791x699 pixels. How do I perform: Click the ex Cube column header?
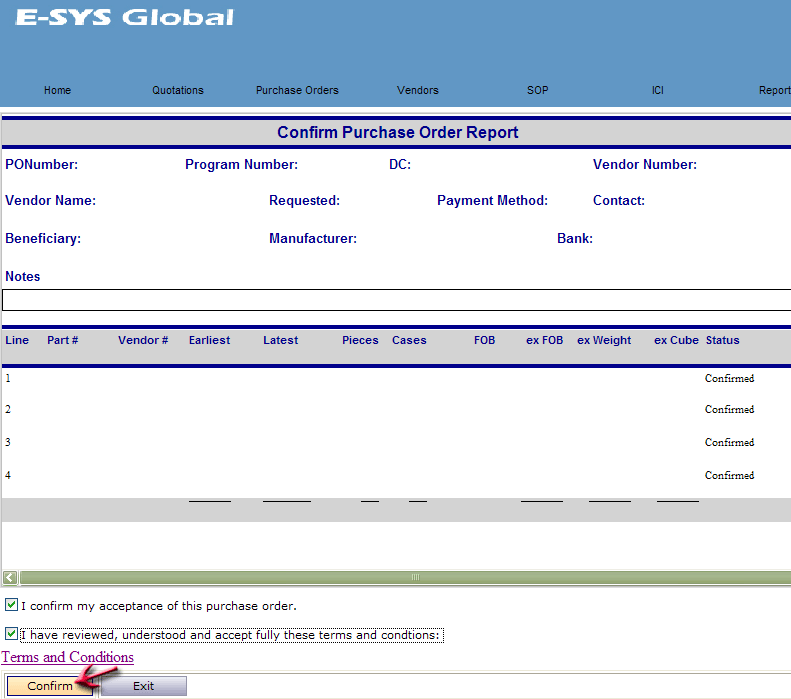coord(676,340)
